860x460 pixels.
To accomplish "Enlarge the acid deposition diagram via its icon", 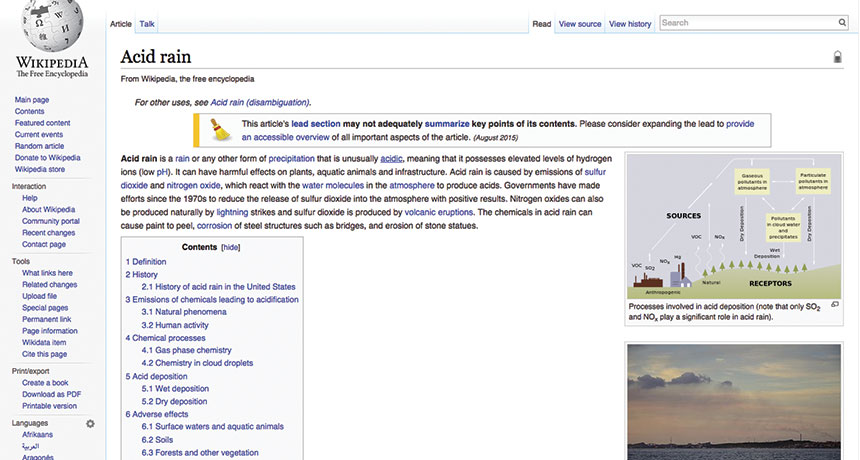I will pyautogui.click(x=835, y=304).
